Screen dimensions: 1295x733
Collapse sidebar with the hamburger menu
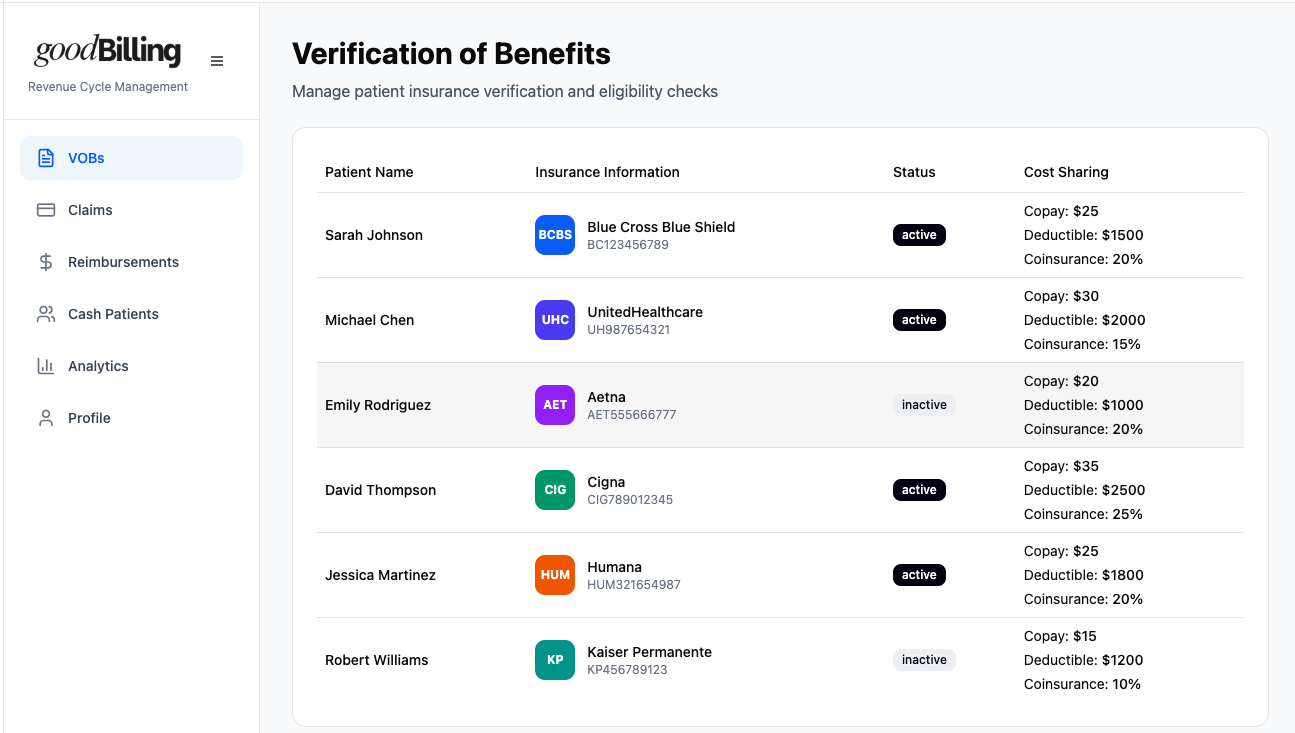pos(217,61)
